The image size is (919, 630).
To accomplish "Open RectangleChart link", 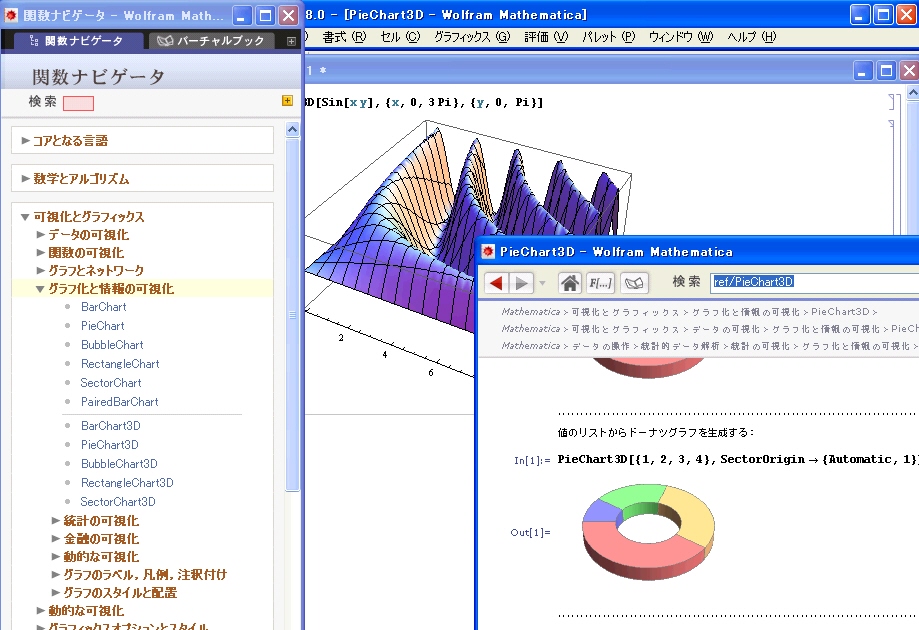I will coord(120,364).
